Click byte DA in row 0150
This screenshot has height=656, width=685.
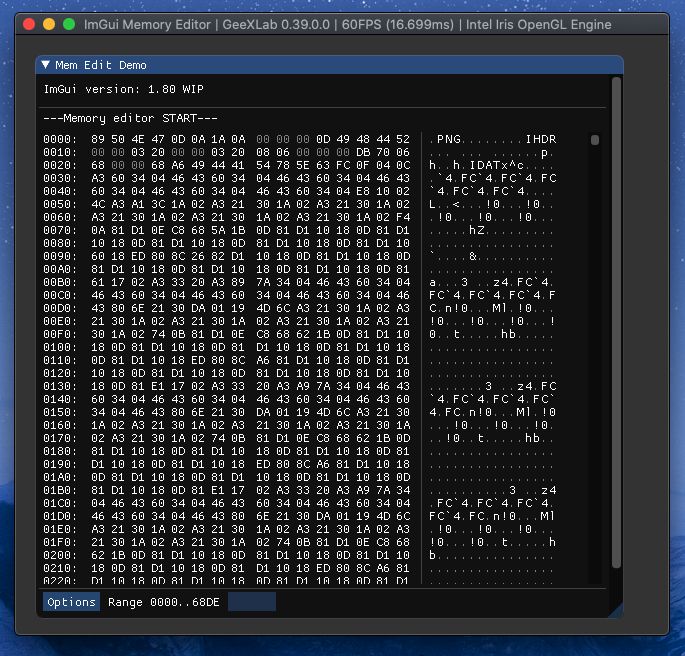[263, 412]
